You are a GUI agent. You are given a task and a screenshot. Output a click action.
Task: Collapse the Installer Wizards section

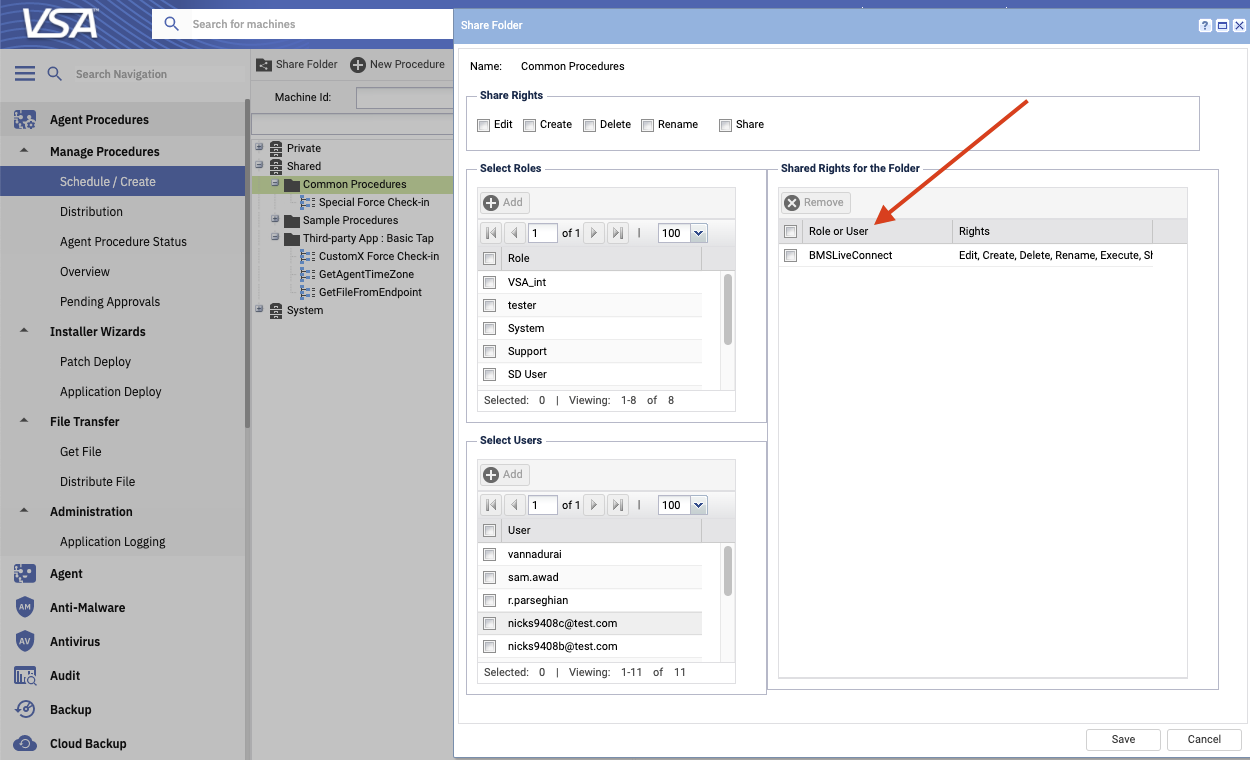24,331
